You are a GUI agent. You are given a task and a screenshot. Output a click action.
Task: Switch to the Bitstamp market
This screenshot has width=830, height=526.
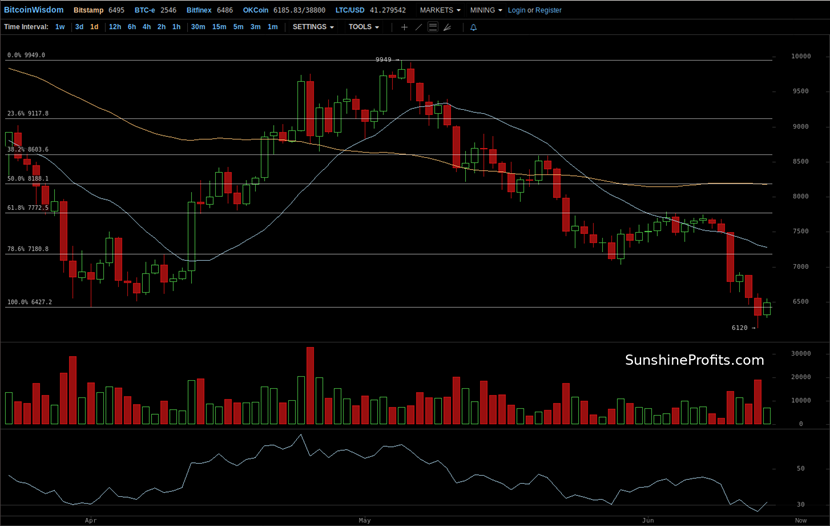(88, 10)
